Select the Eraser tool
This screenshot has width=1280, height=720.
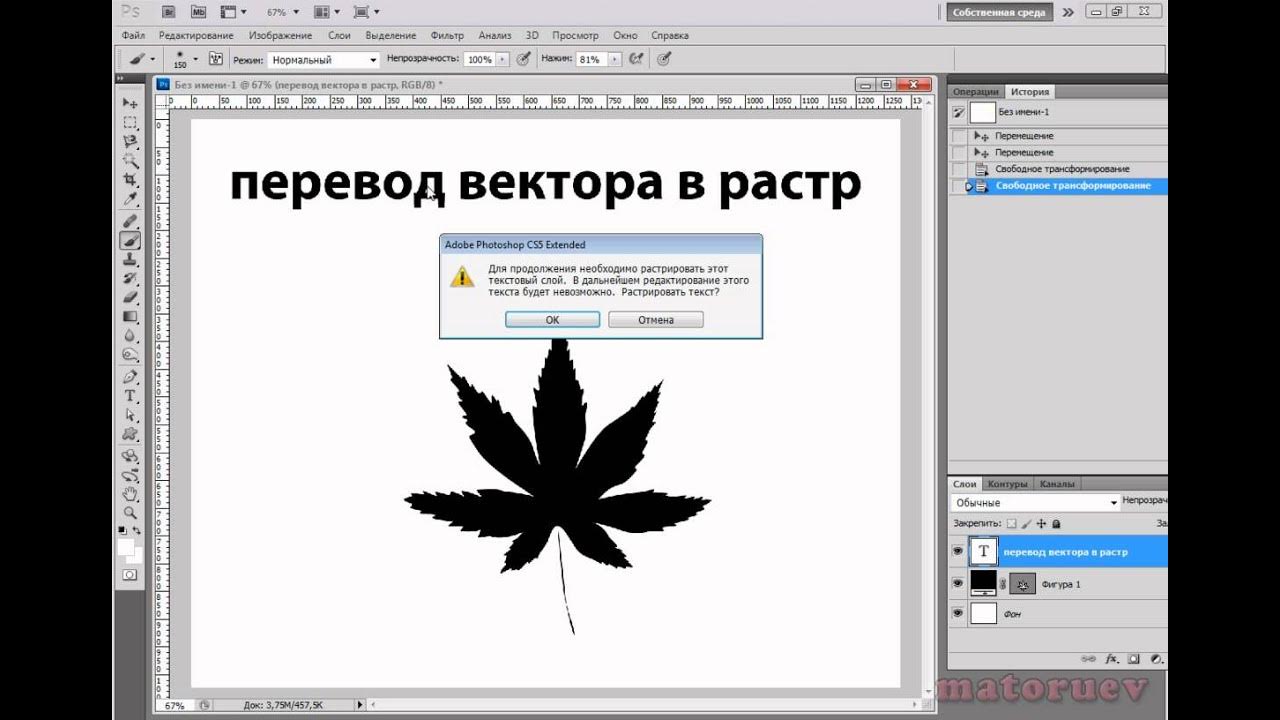(x=130, y=297)
